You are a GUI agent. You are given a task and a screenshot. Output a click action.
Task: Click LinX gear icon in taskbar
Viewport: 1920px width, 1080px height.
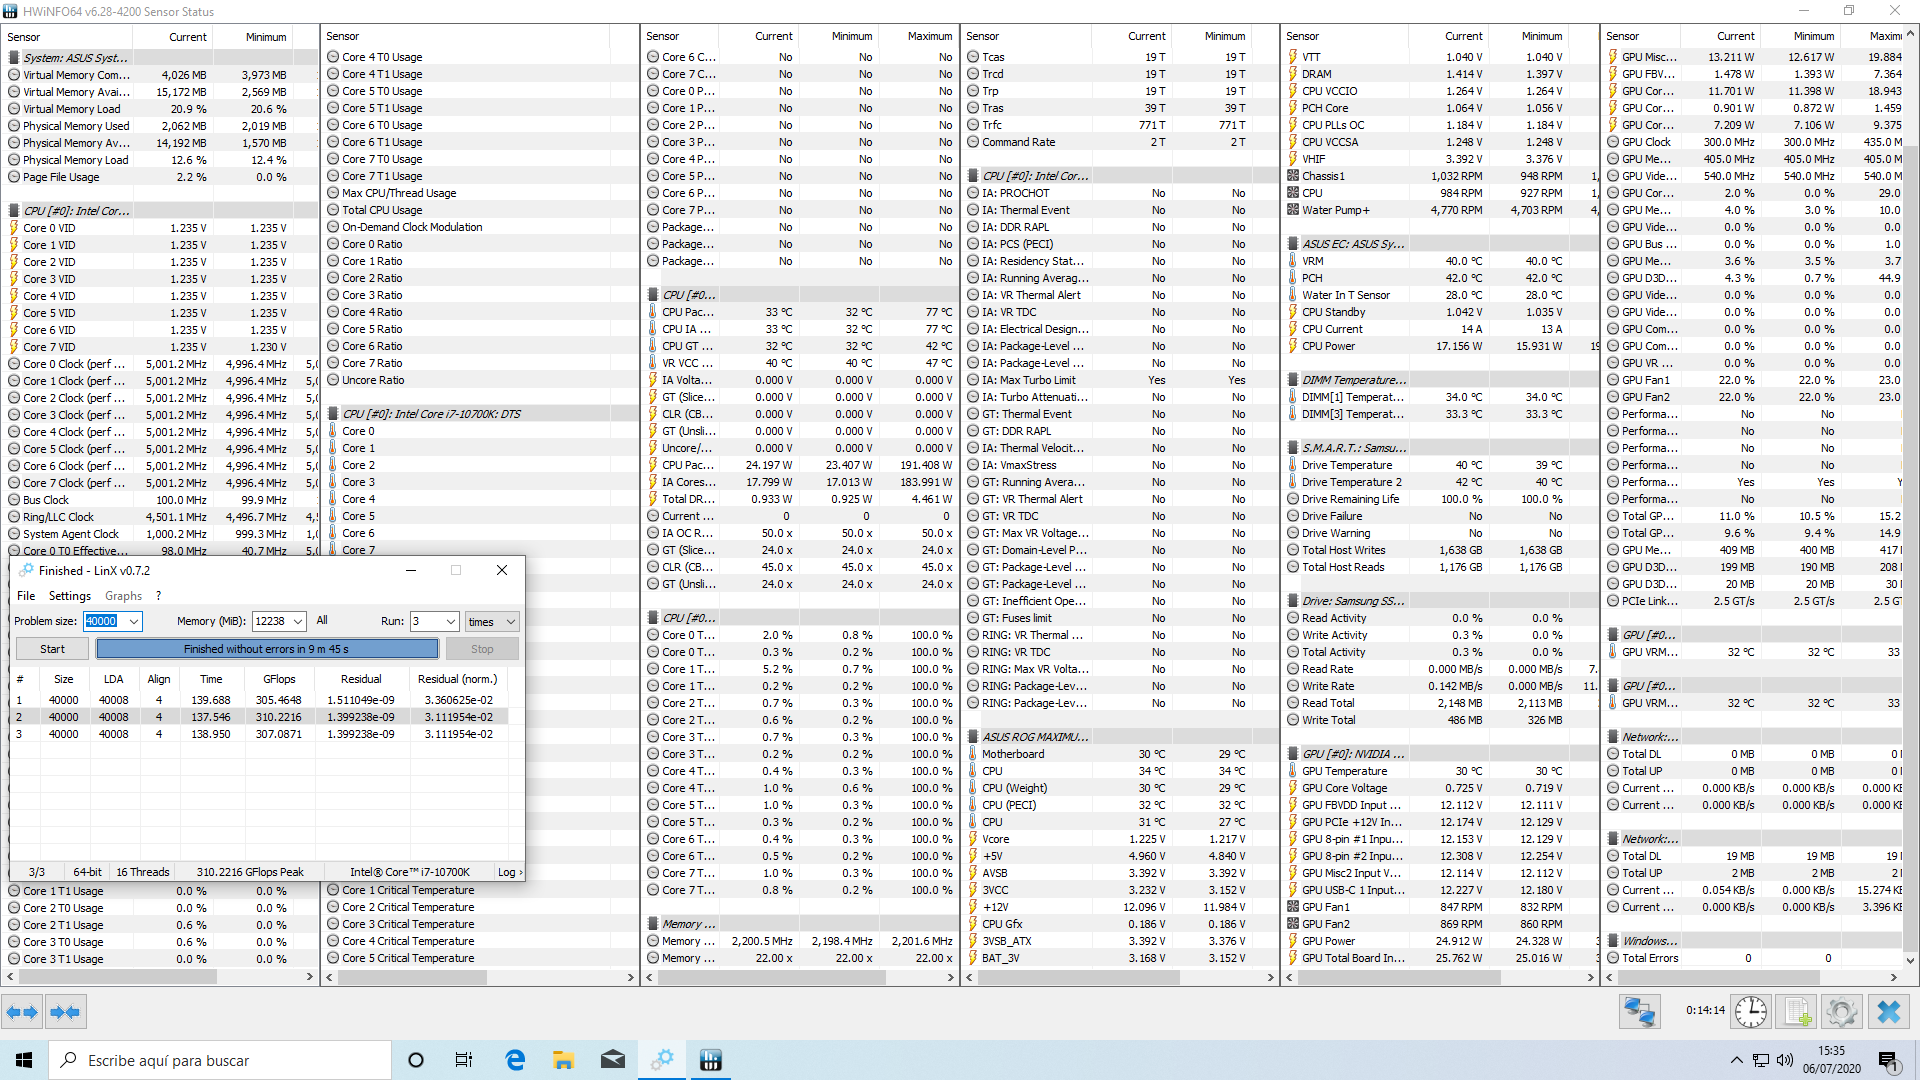coord(662,1060)
